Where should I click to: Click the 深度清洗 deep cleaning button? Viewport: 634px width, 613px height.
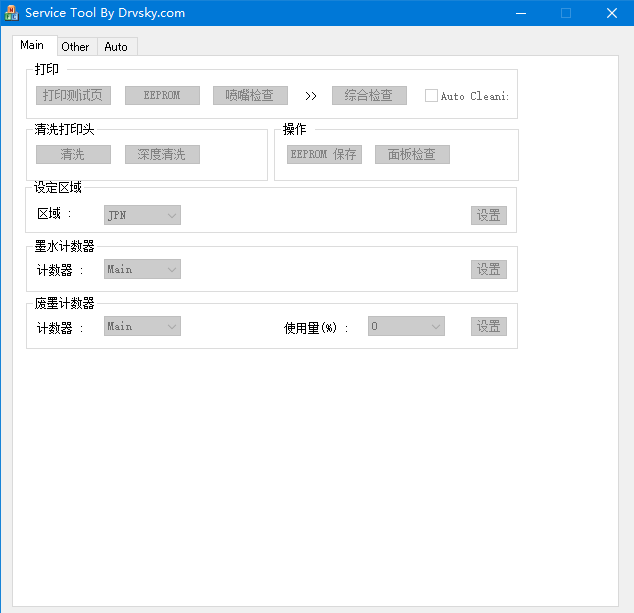click(162, 154)
